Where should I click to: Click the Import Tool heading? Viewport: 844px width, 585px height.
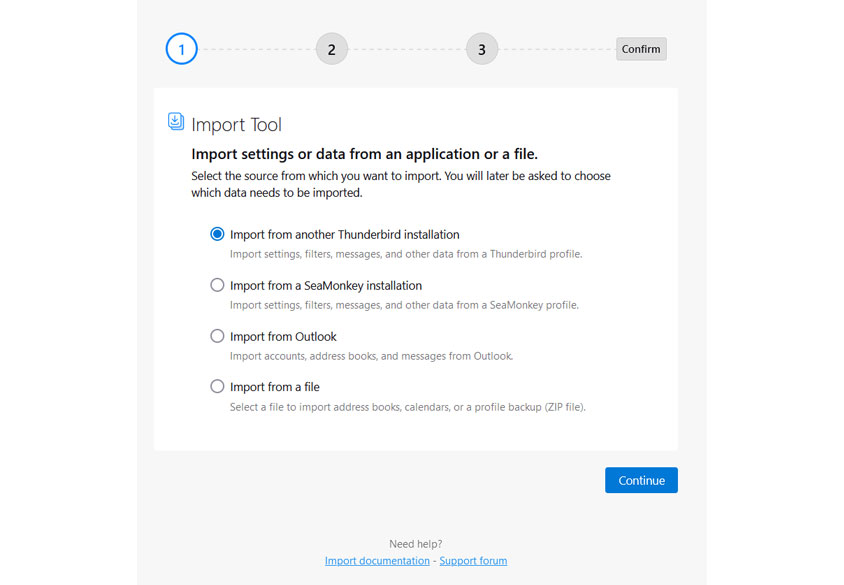[x=236, y=124]
